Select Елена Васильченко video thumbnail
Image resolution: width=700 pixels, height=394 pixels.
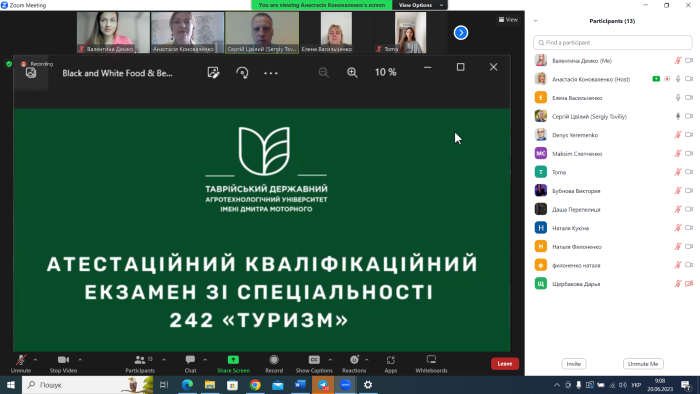tap(336, 33)
